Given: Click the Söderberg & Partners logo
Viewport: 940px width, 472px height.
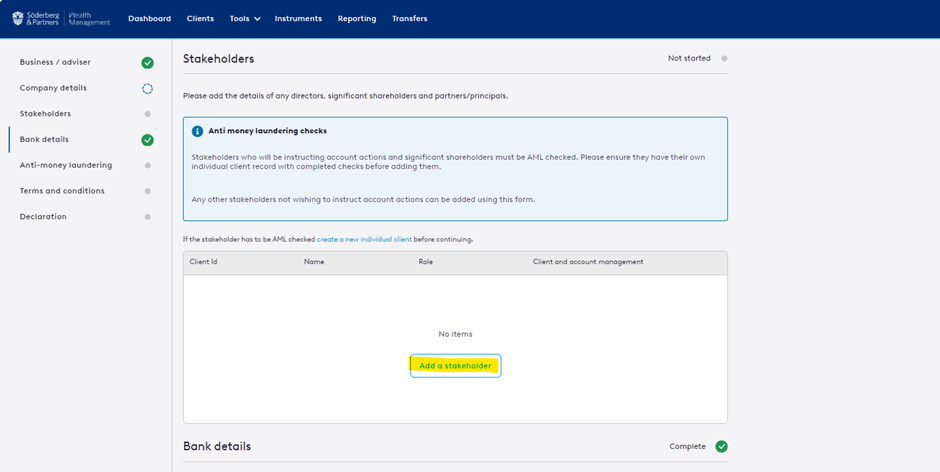Looking at the screenshot, I should (61, 18).
